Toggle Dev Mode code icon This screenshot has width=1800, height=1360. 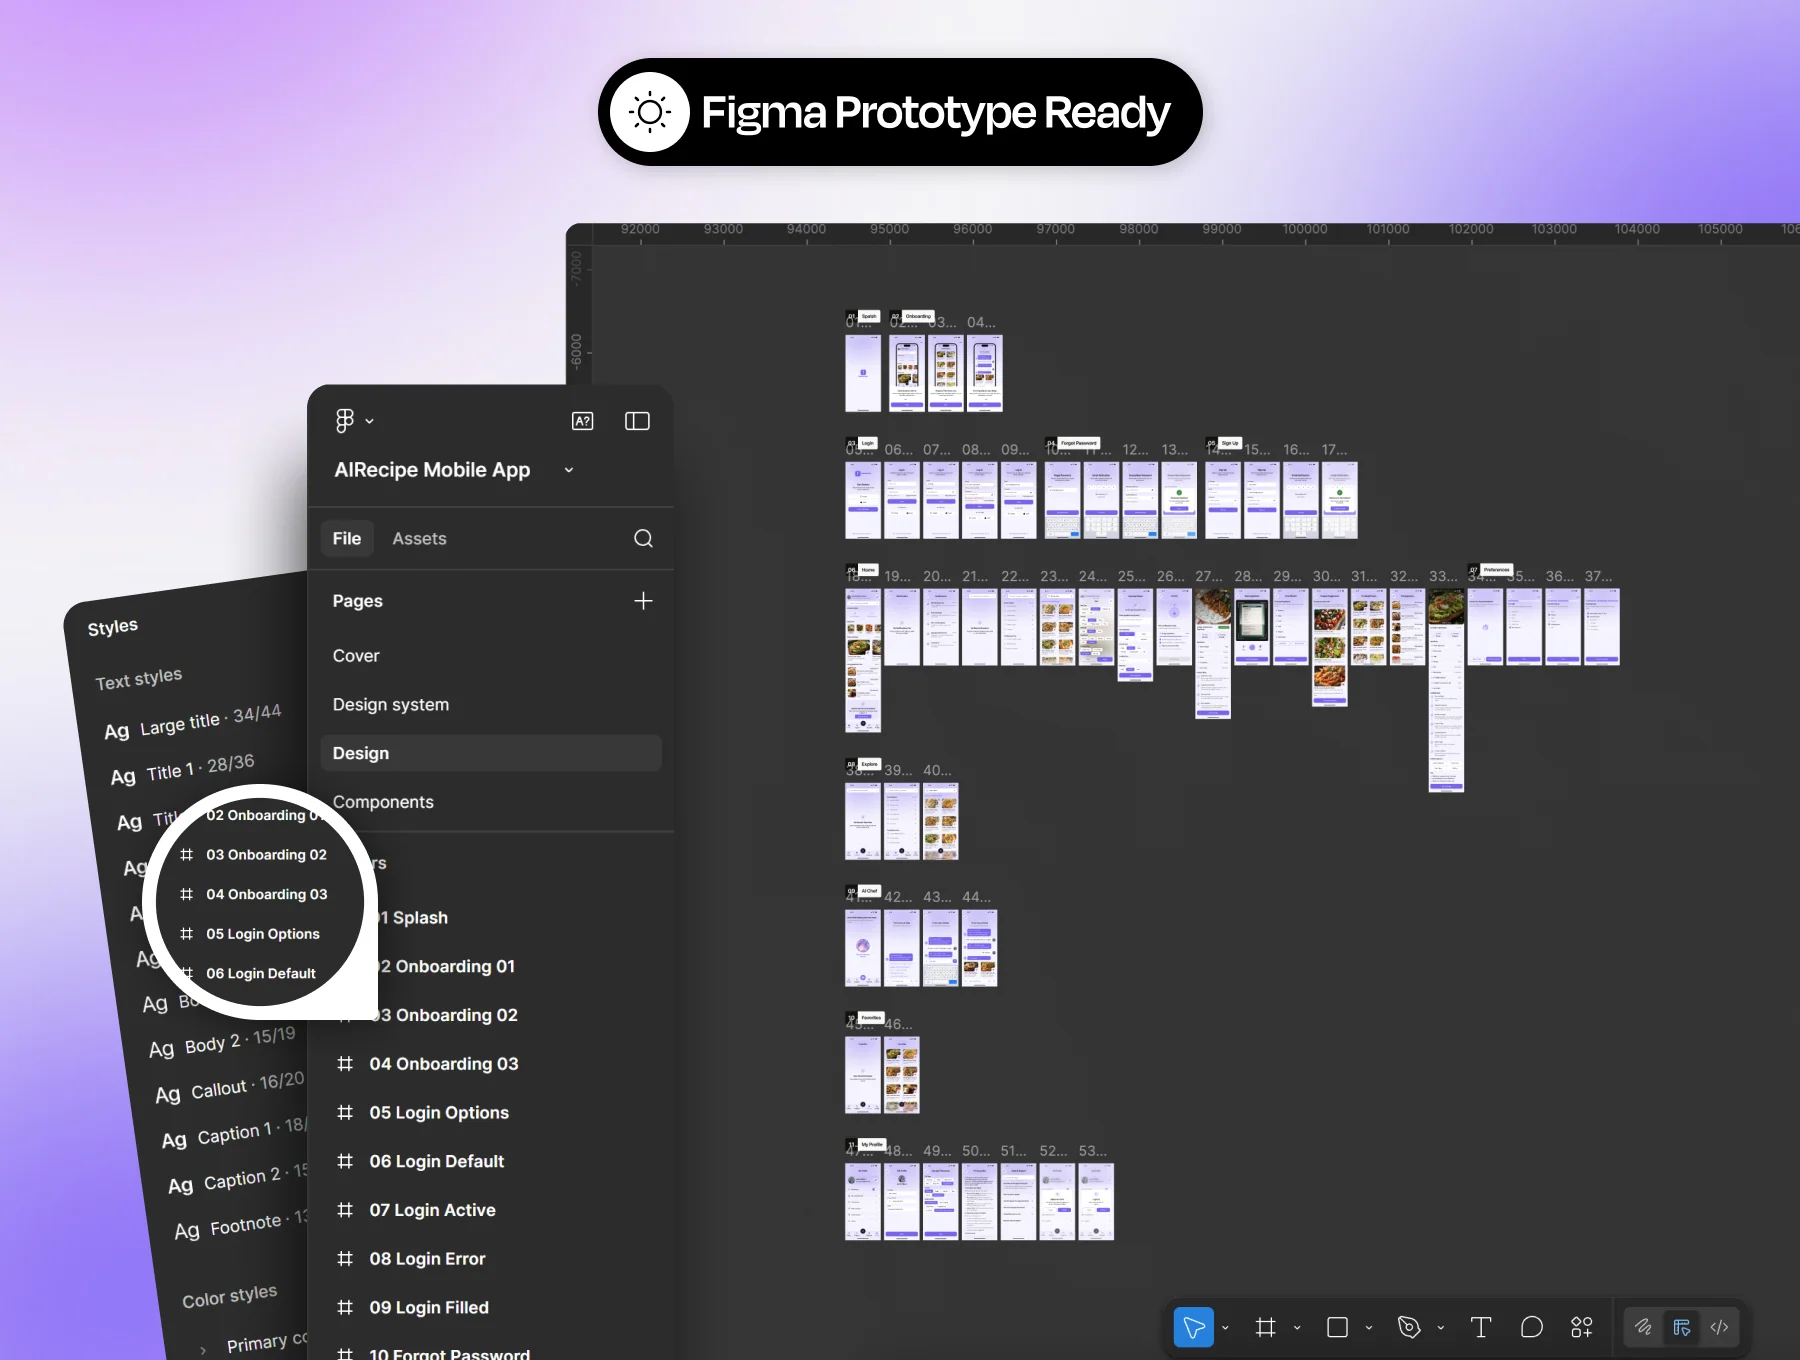[x=1719, y=1327]
